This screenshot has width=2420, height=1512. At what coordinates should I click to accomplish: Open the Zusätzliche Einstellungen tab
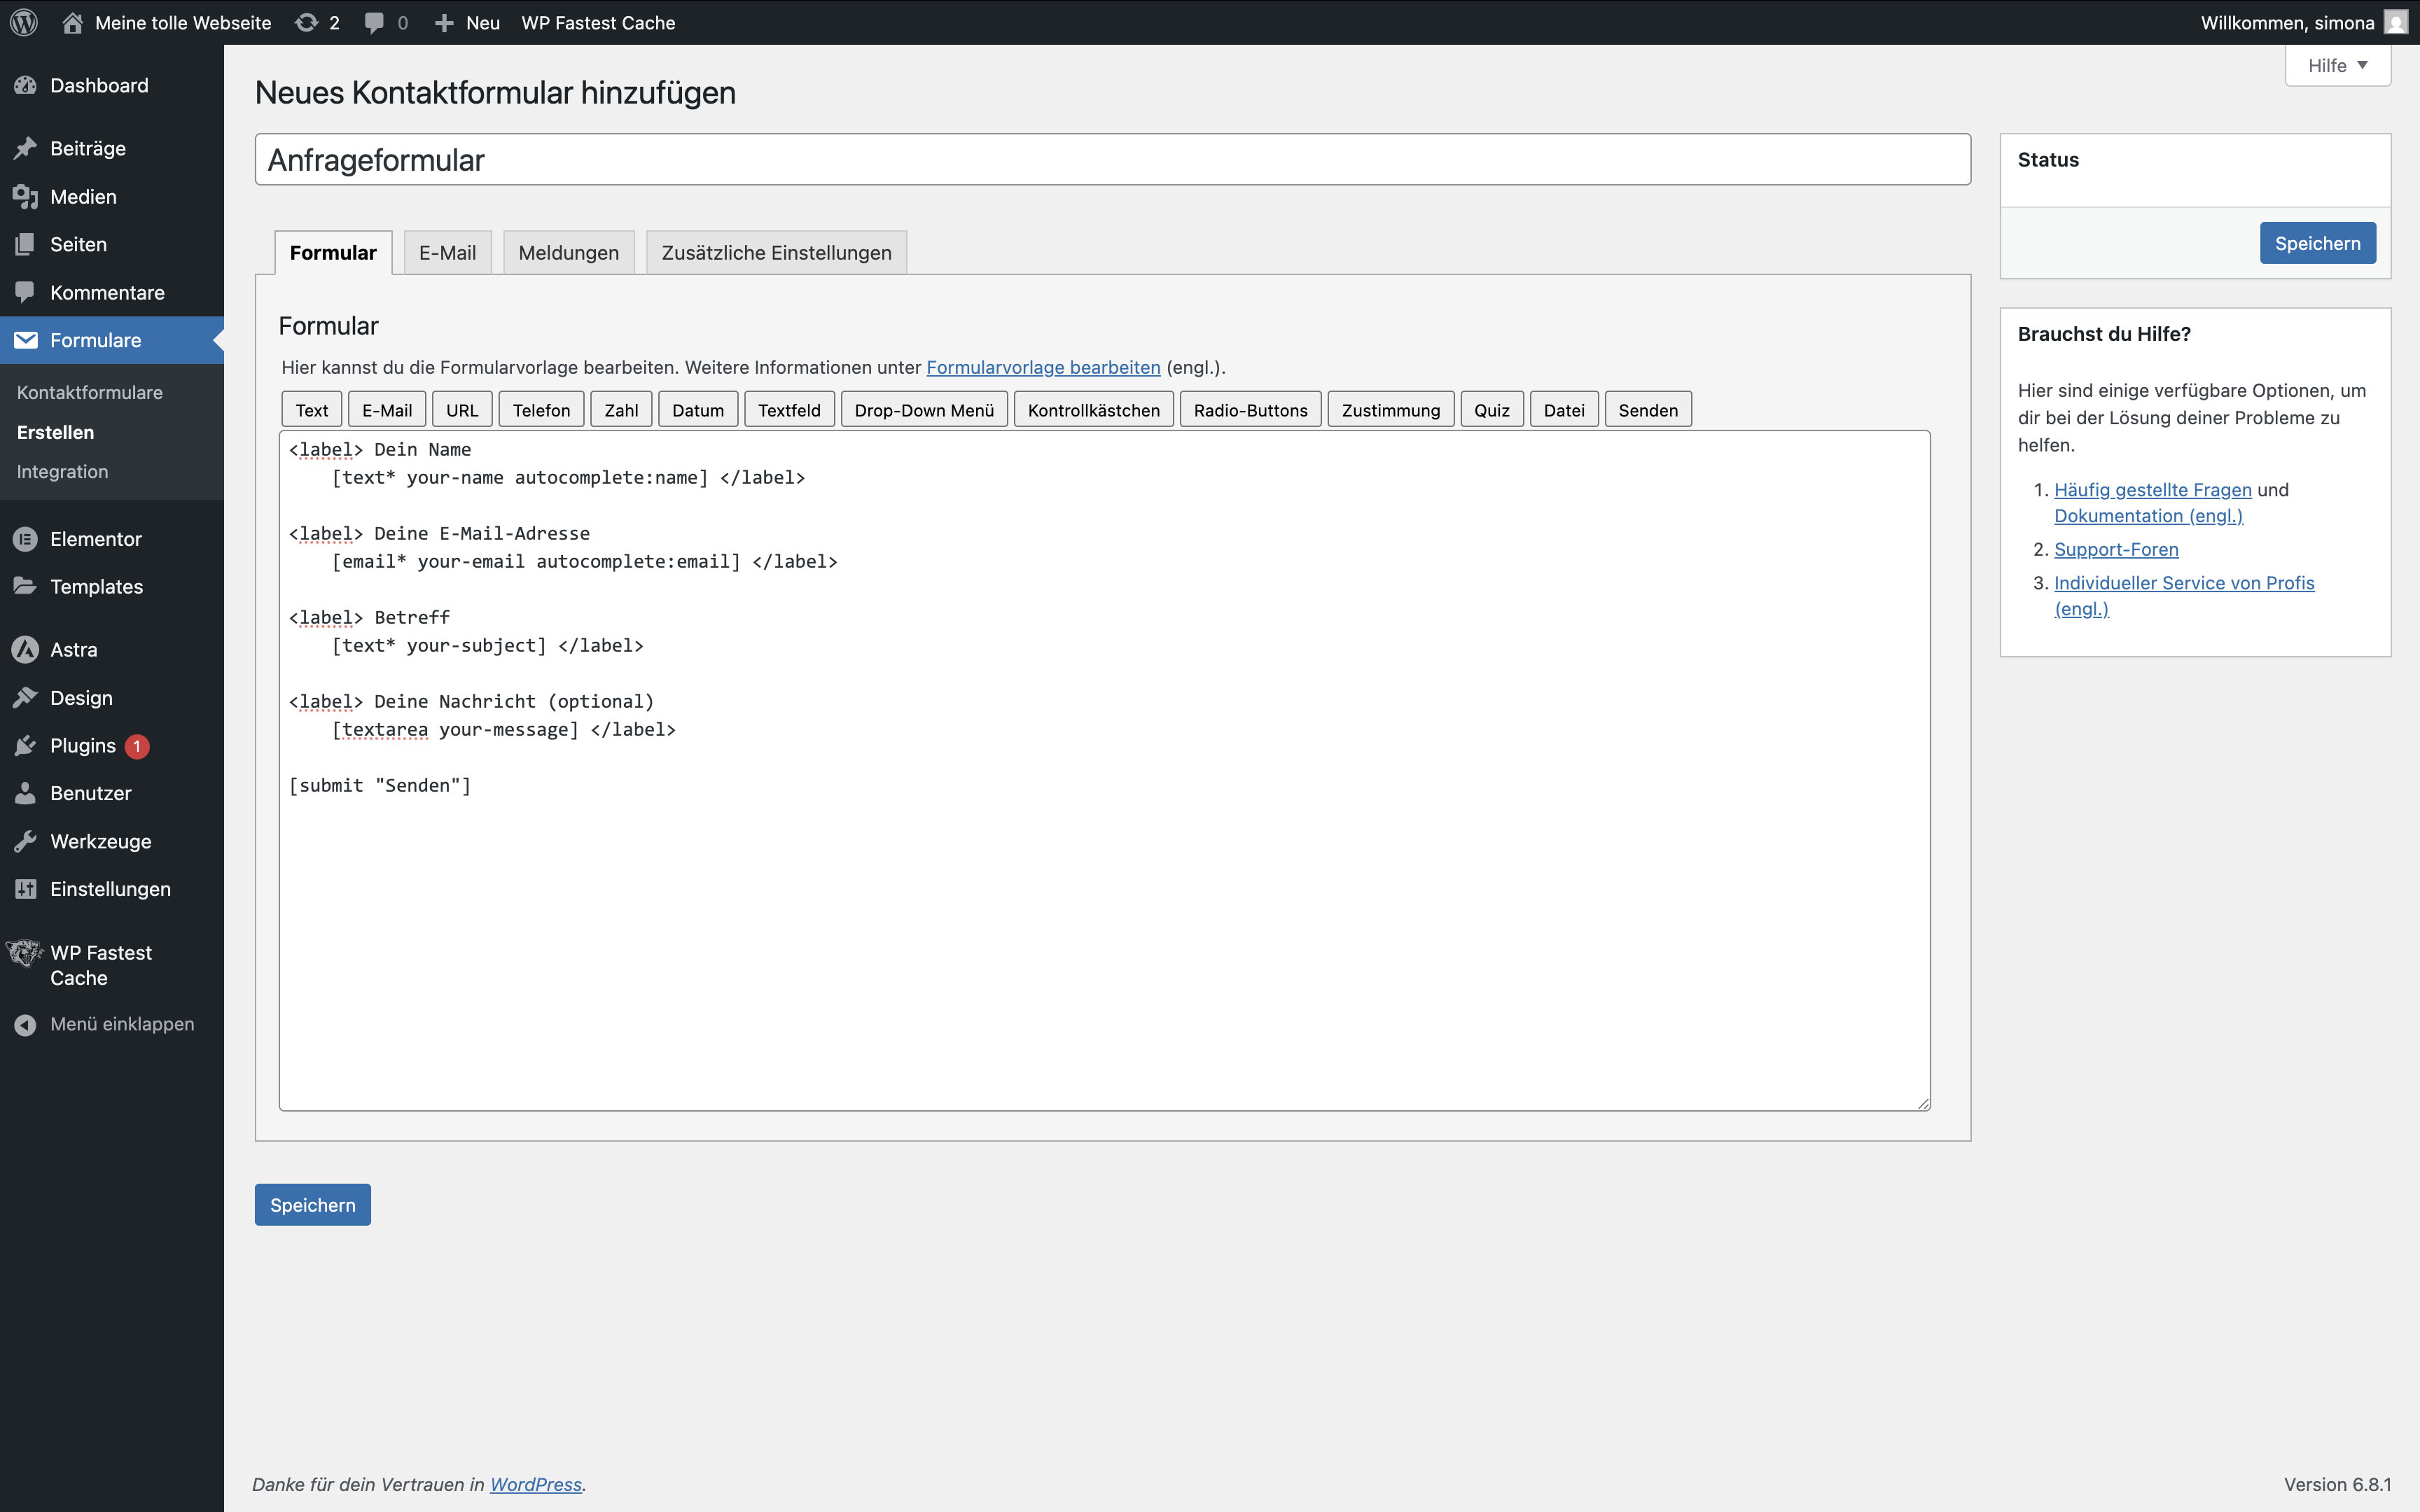776,253
